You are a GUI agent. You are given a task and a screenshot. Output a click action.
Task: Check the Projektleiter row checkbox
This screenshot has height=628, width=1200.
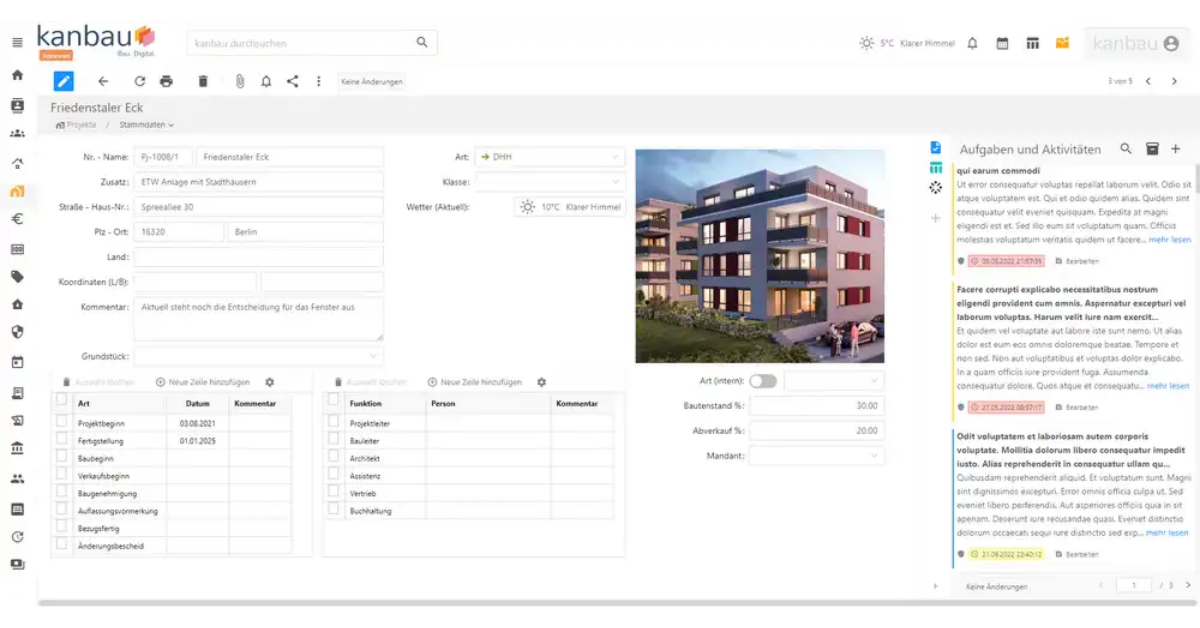pyautogui.click(x=334, y=422)
